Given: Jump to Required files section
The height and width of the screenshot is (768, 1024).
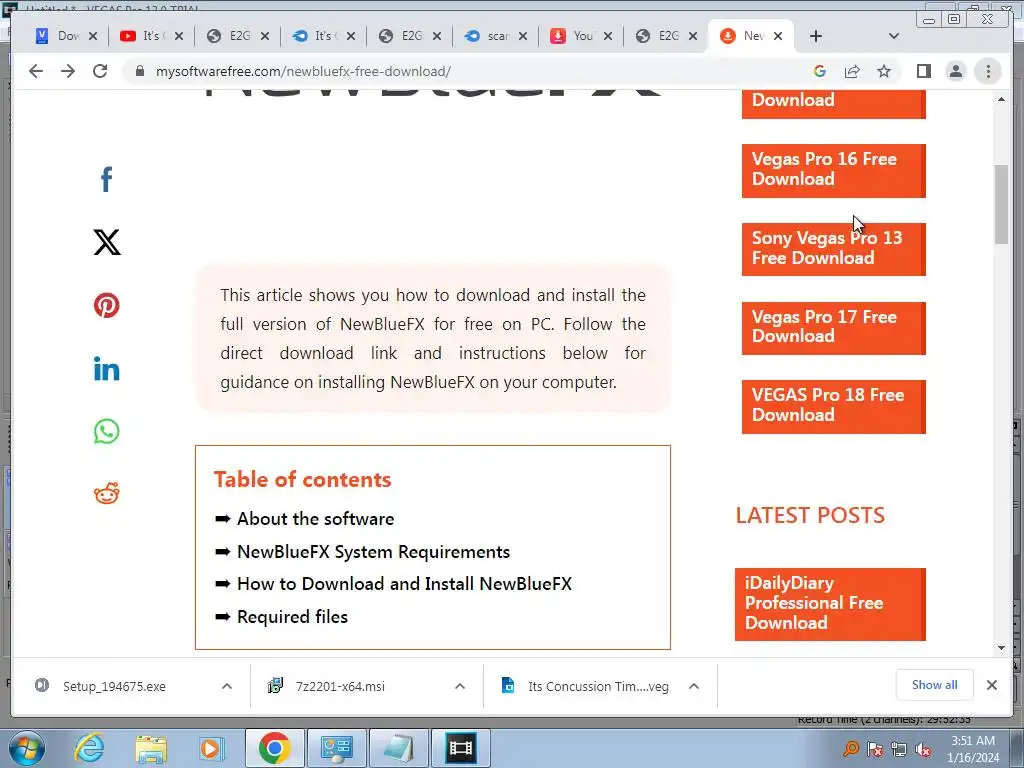Looking at the screenshot, I should 292,616.
